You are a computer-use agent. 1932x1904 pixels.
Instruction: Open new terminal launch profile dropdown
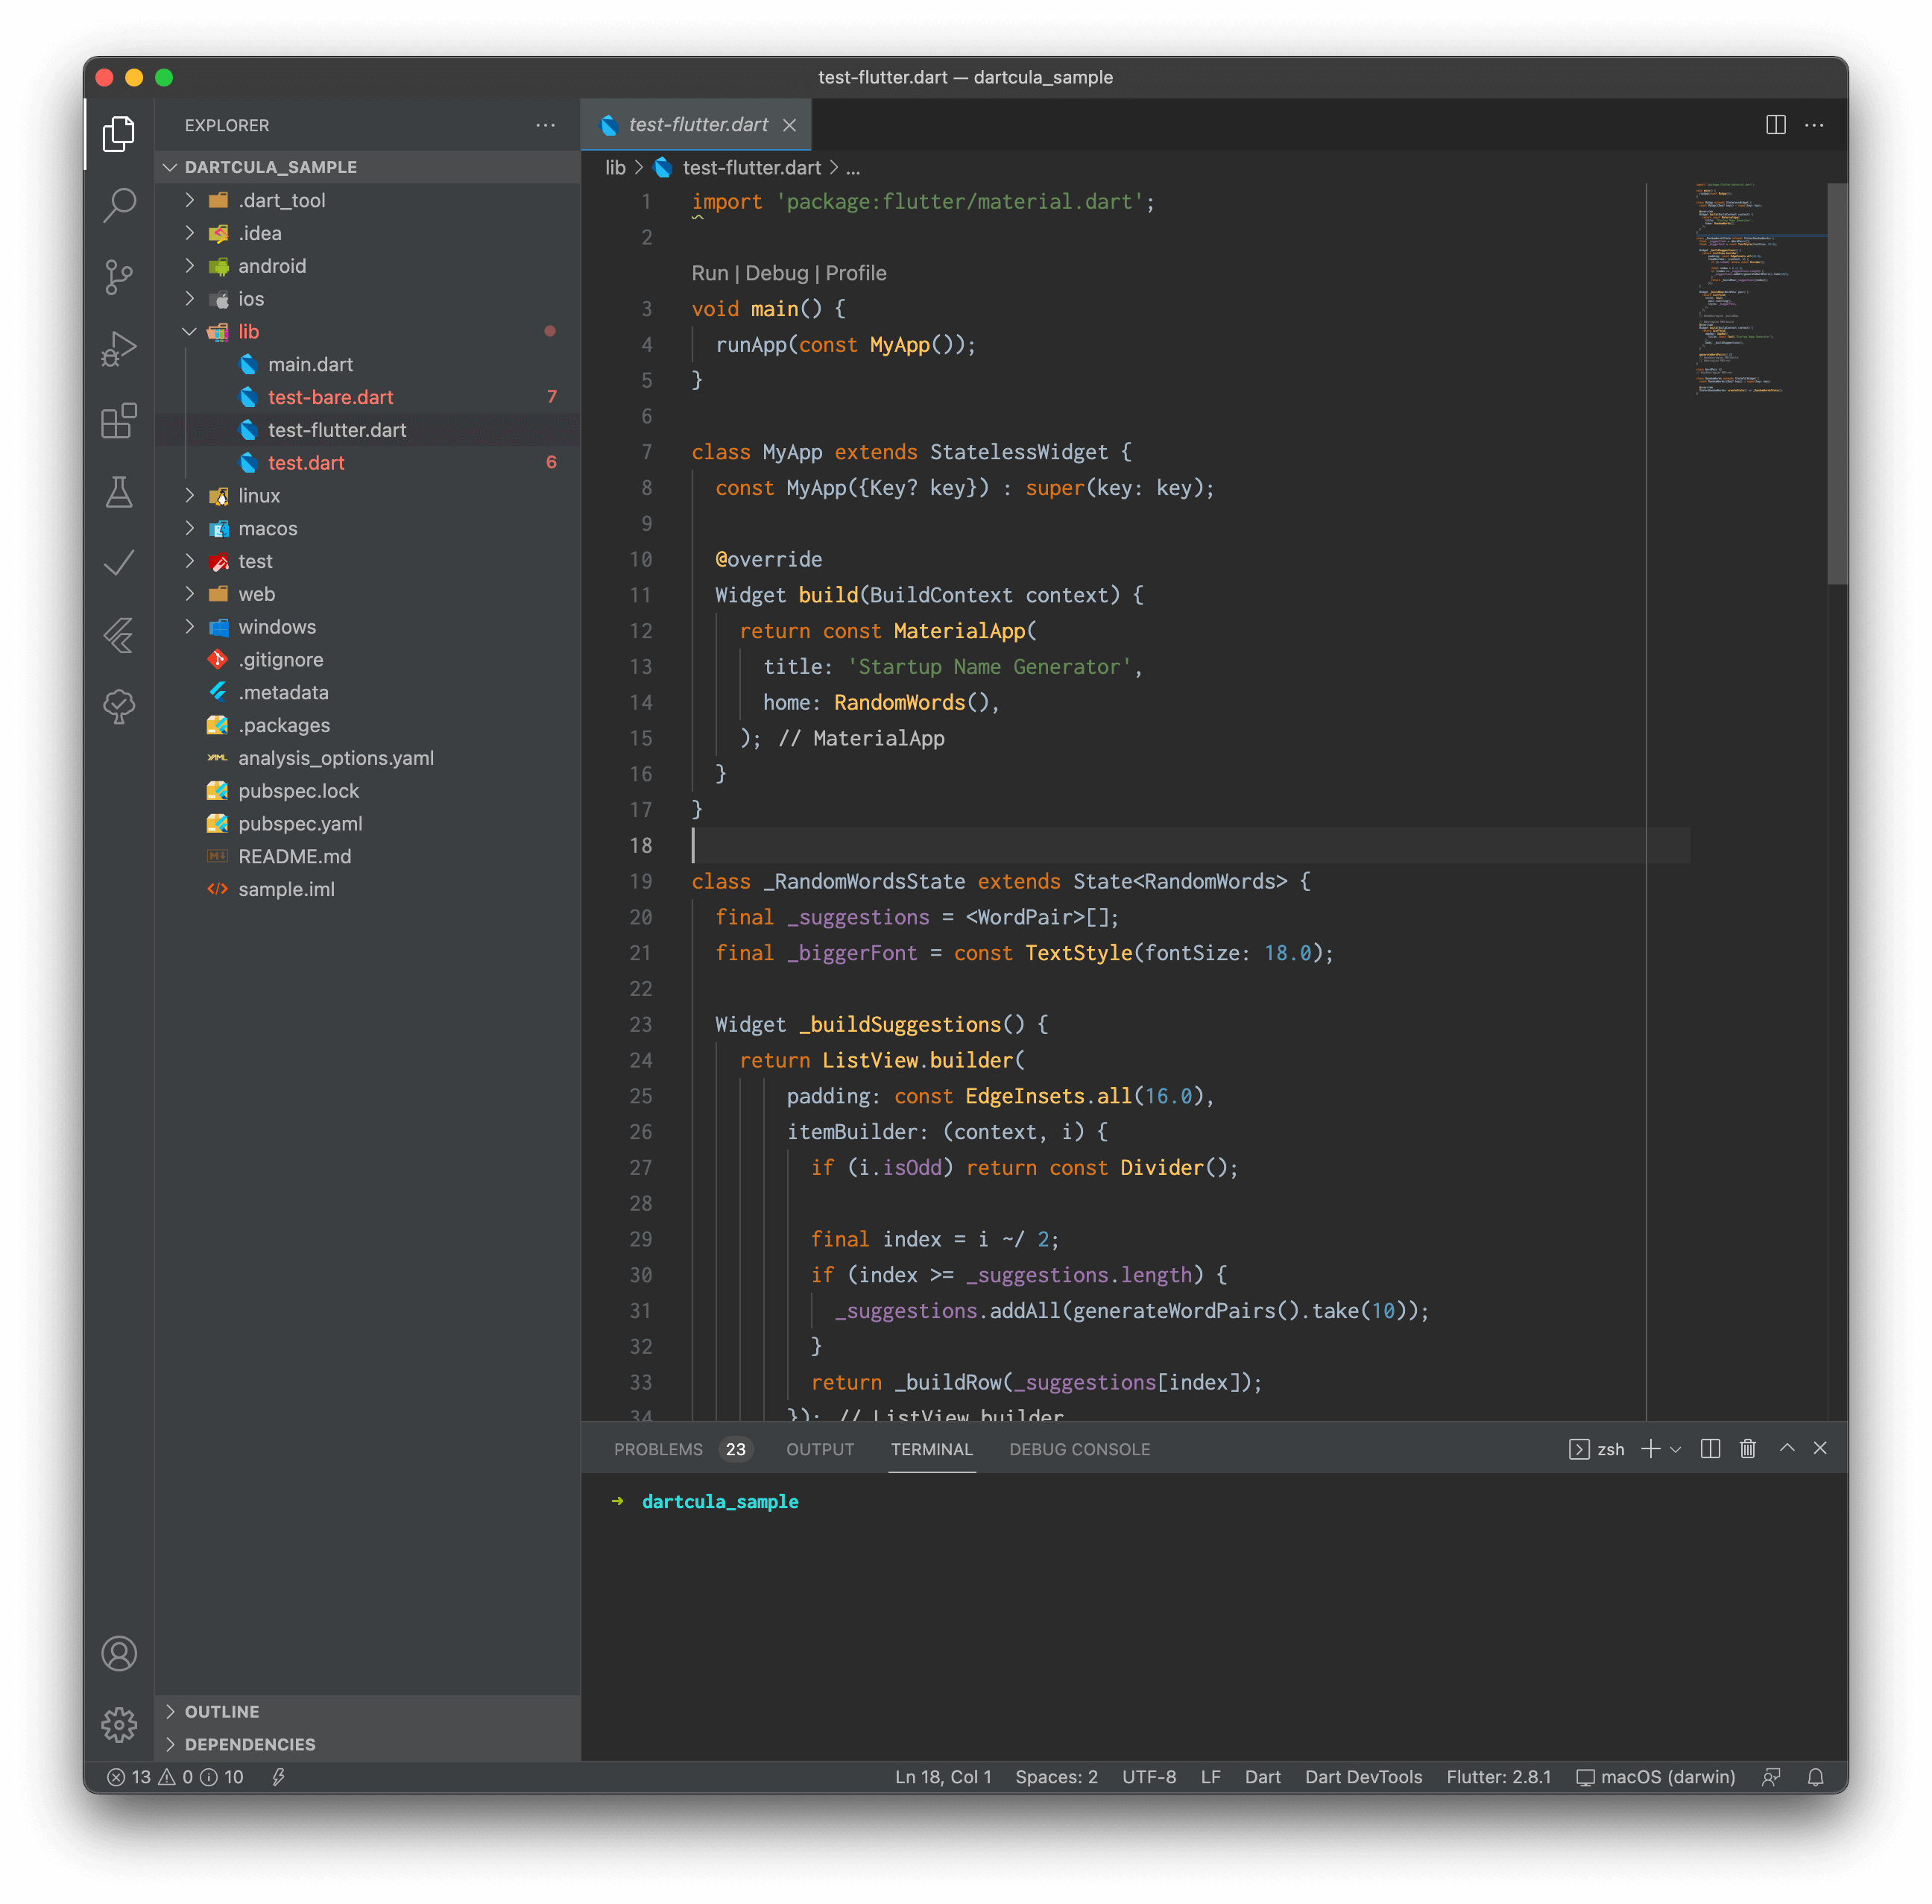pyautogui.click(x=1676, y=1449)
